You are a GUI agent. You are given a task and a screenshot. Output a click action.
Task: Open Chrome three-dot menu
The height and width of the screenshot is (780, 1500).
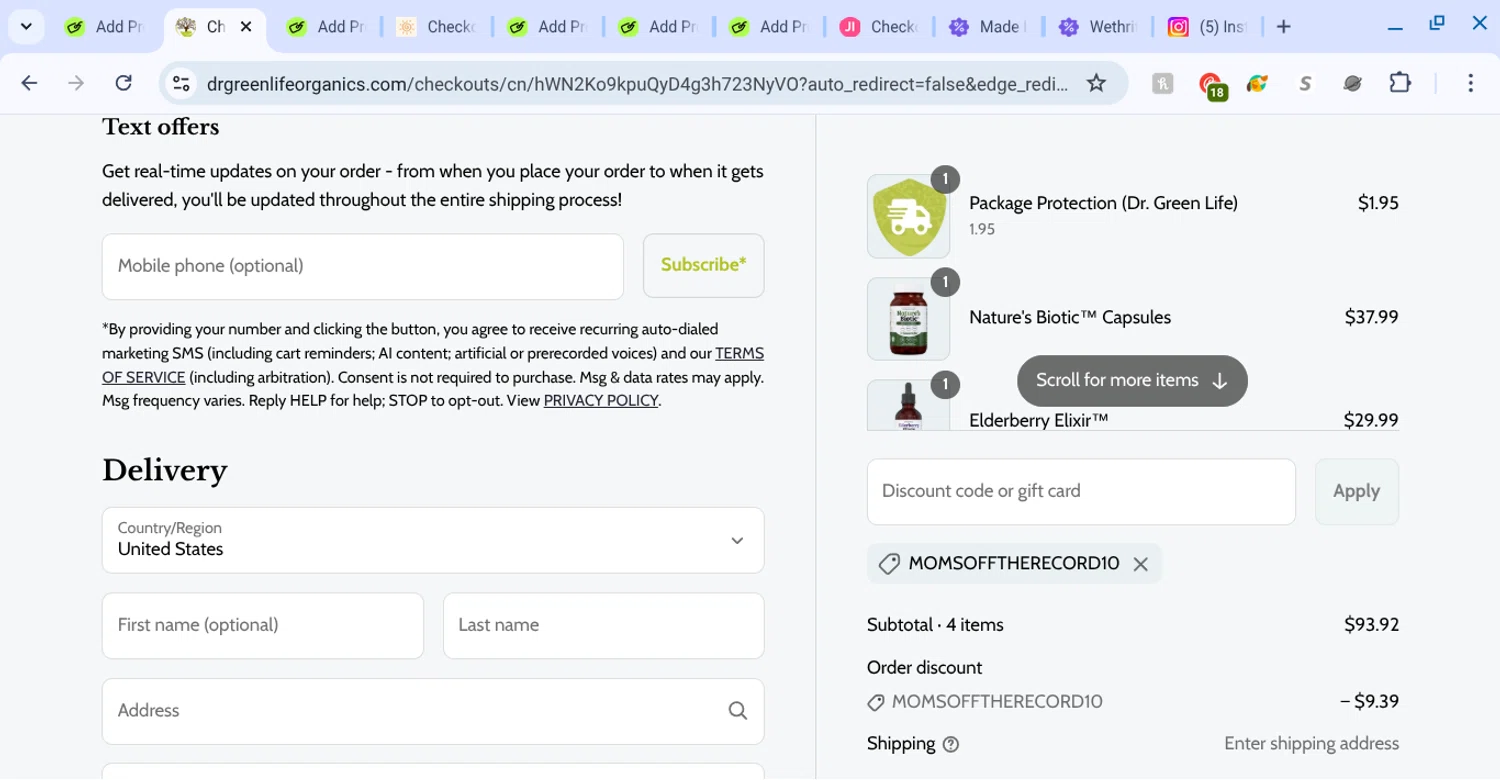tap(1470, 83)
